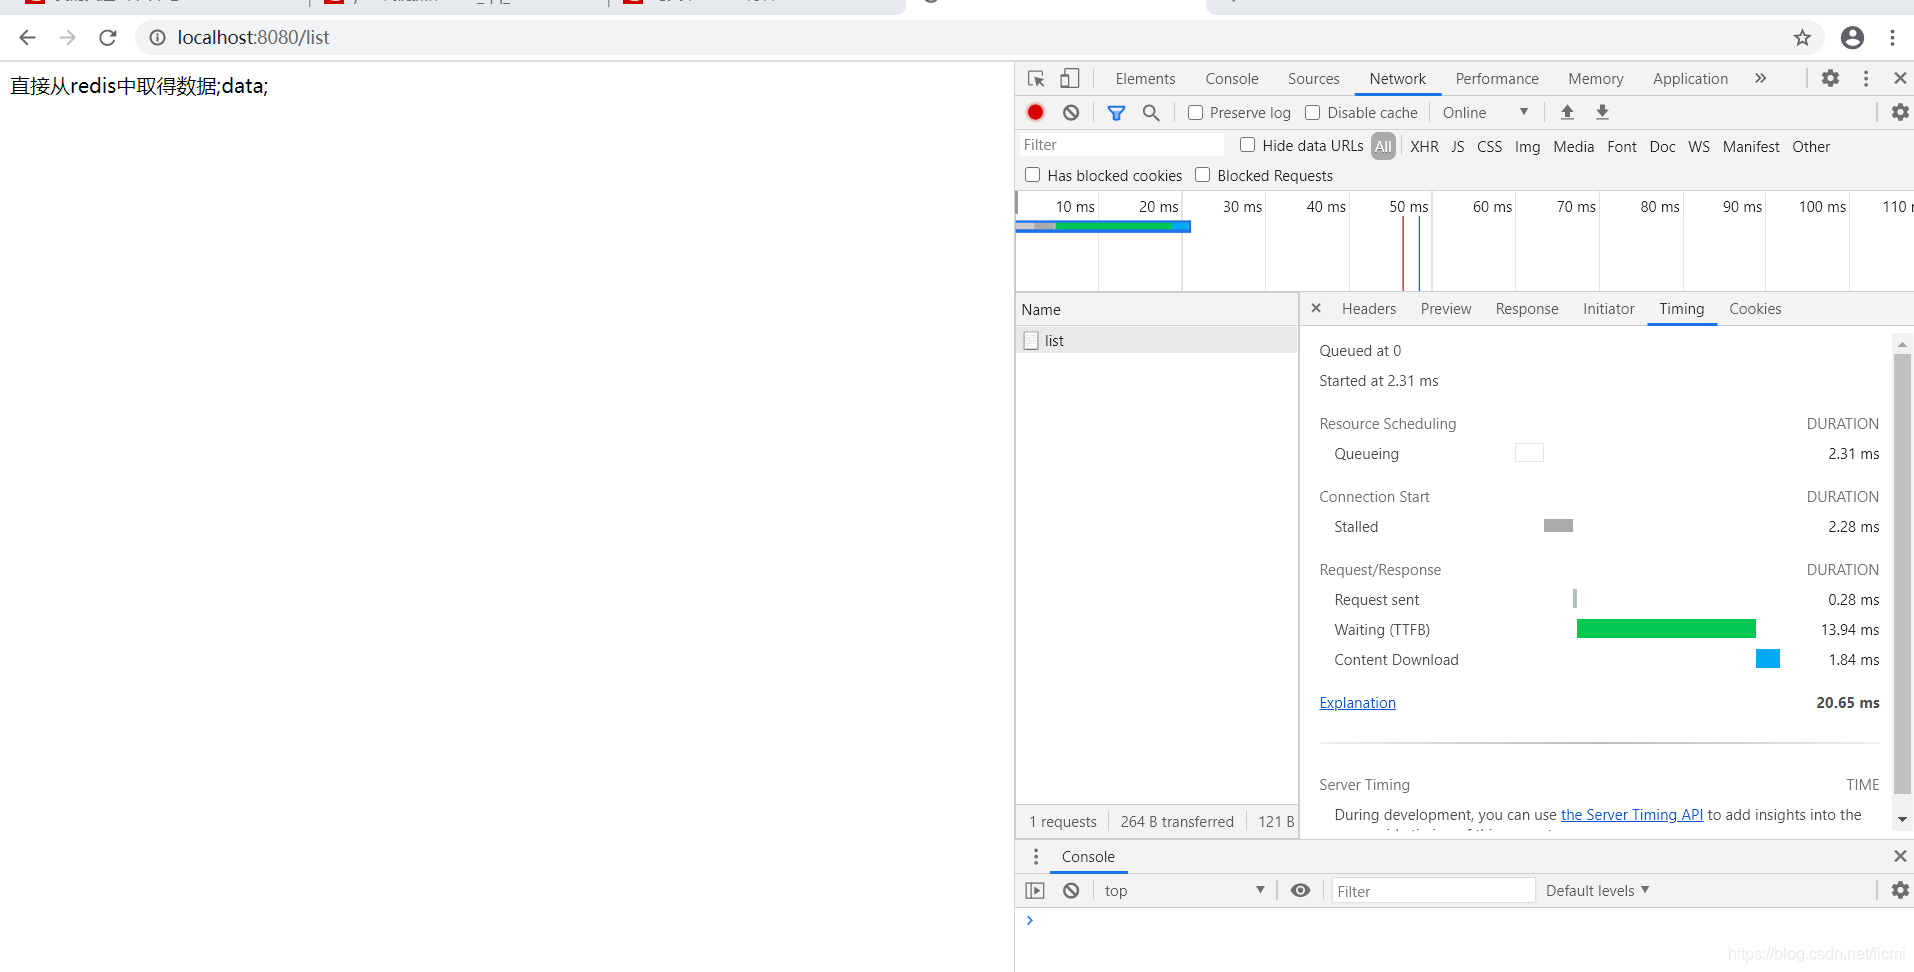Open the console context 'top' dropdown

pos(1184,890)
